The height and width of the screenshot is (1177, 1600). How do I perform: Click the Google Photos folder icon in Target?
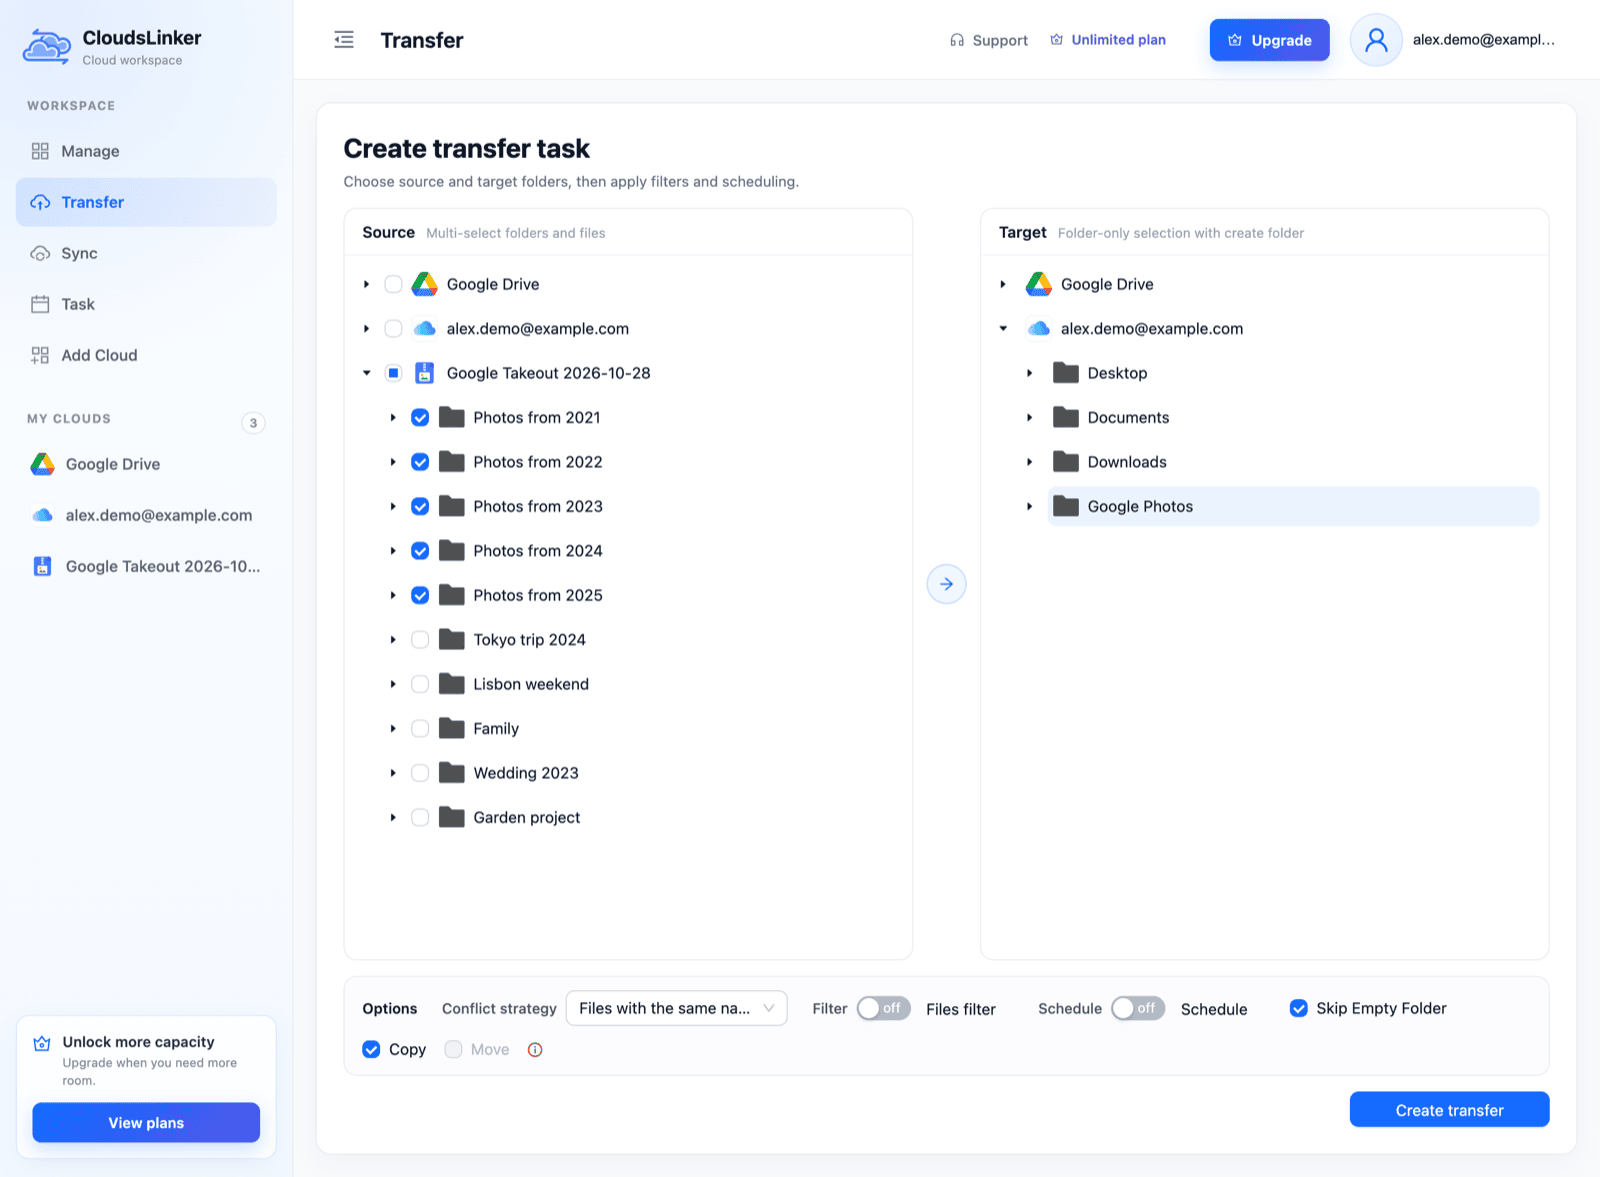click(x=1066, y=506)
